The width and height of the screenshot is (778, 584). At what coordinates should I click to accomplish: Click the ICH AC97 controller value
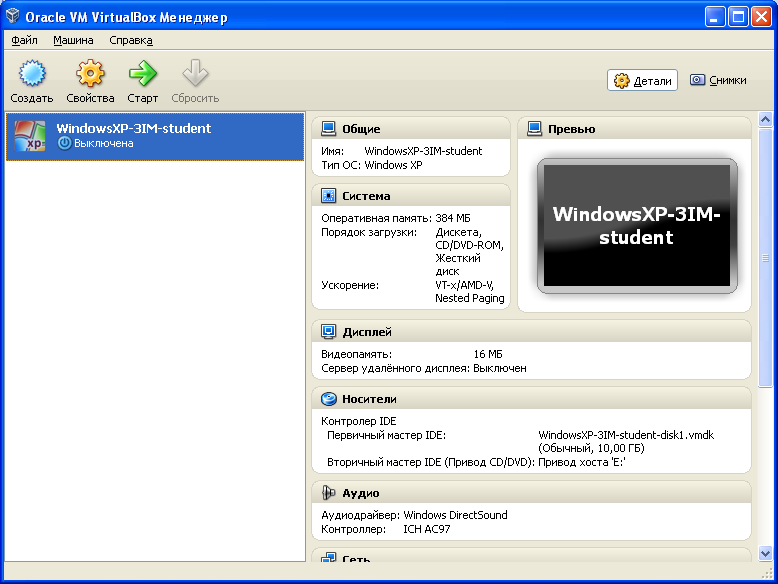coord(427,529)
